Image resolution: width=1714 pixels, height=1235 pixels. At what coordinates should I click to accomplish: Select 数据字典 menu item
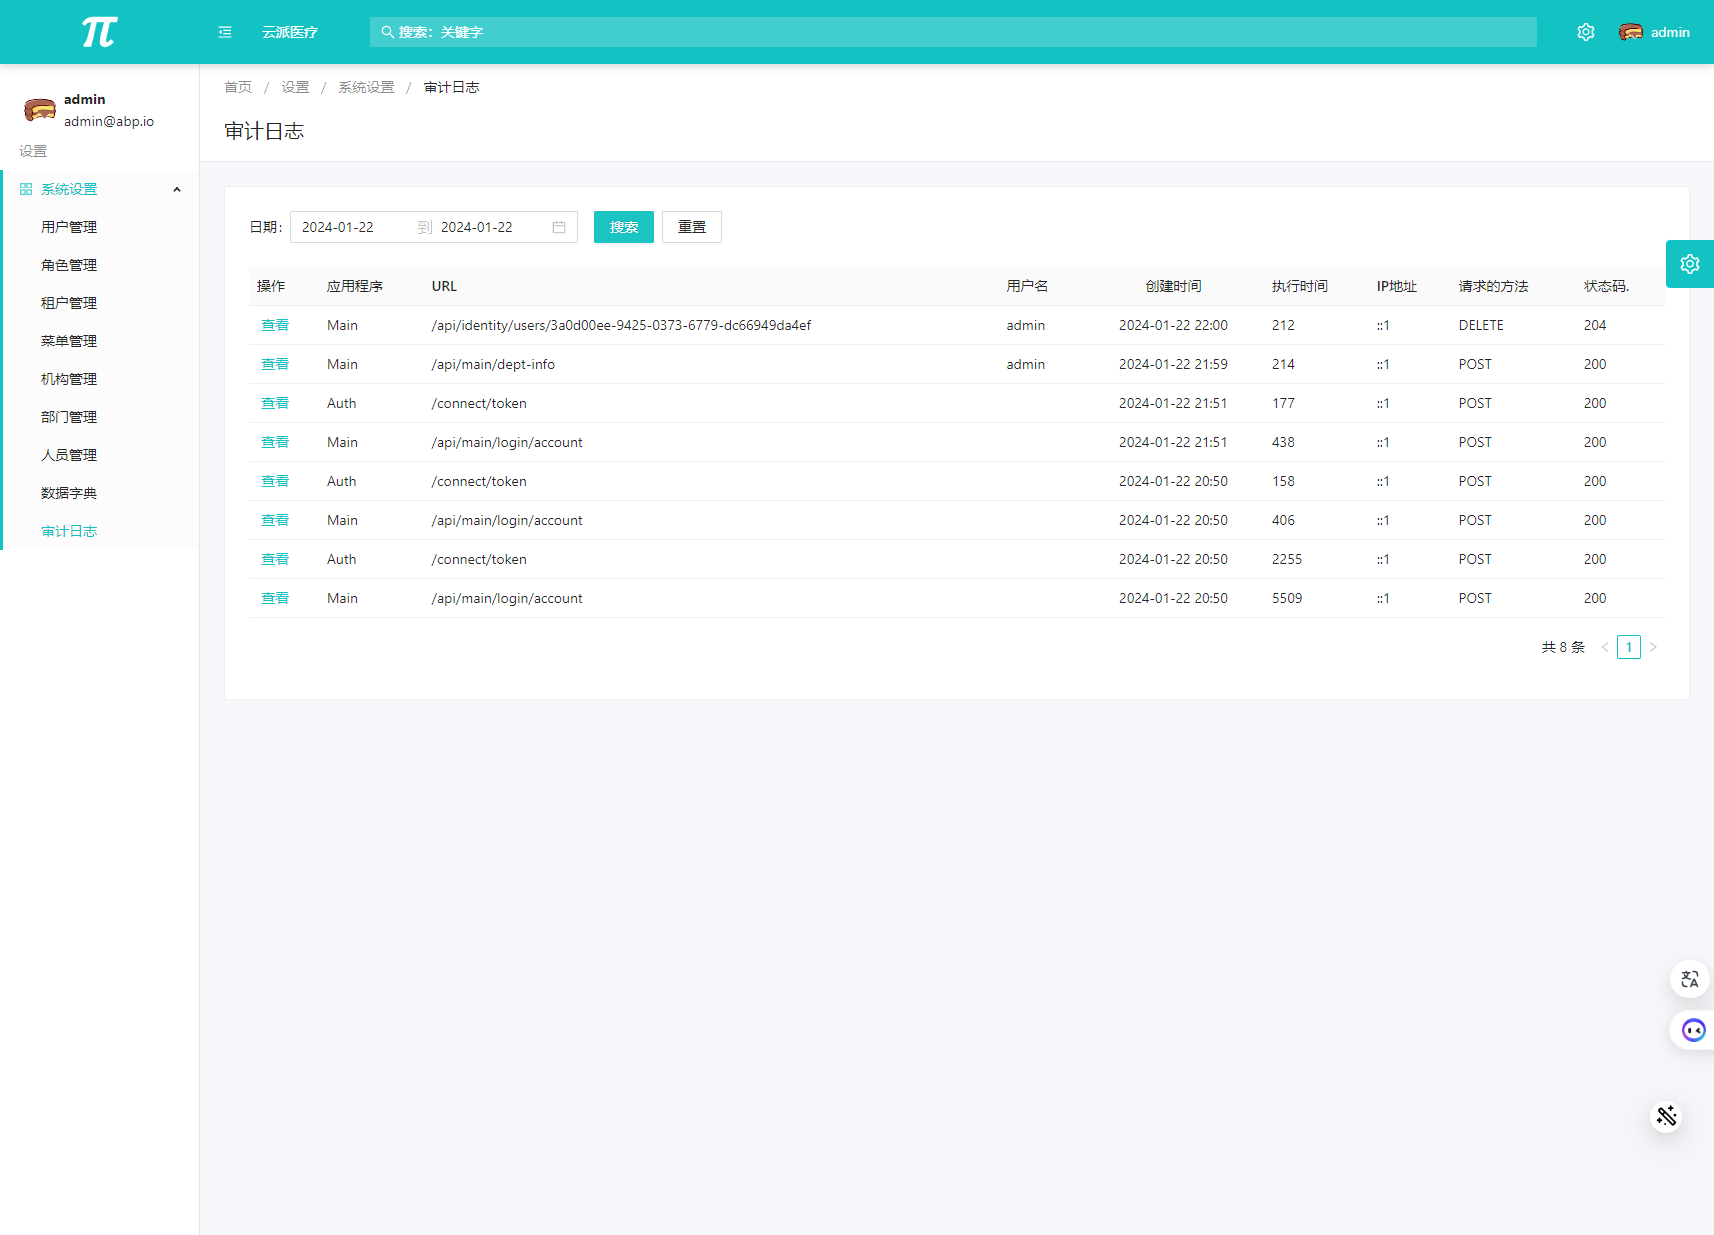tap(69, 493)
